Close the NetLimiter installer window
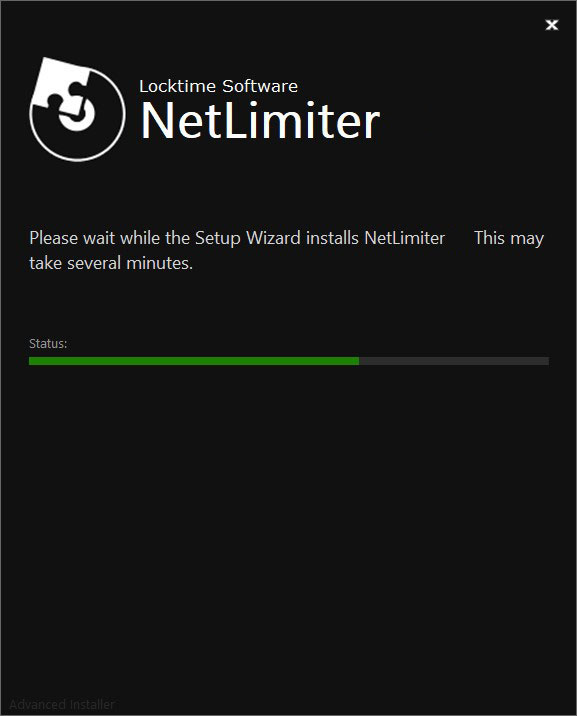 (551, 25)
